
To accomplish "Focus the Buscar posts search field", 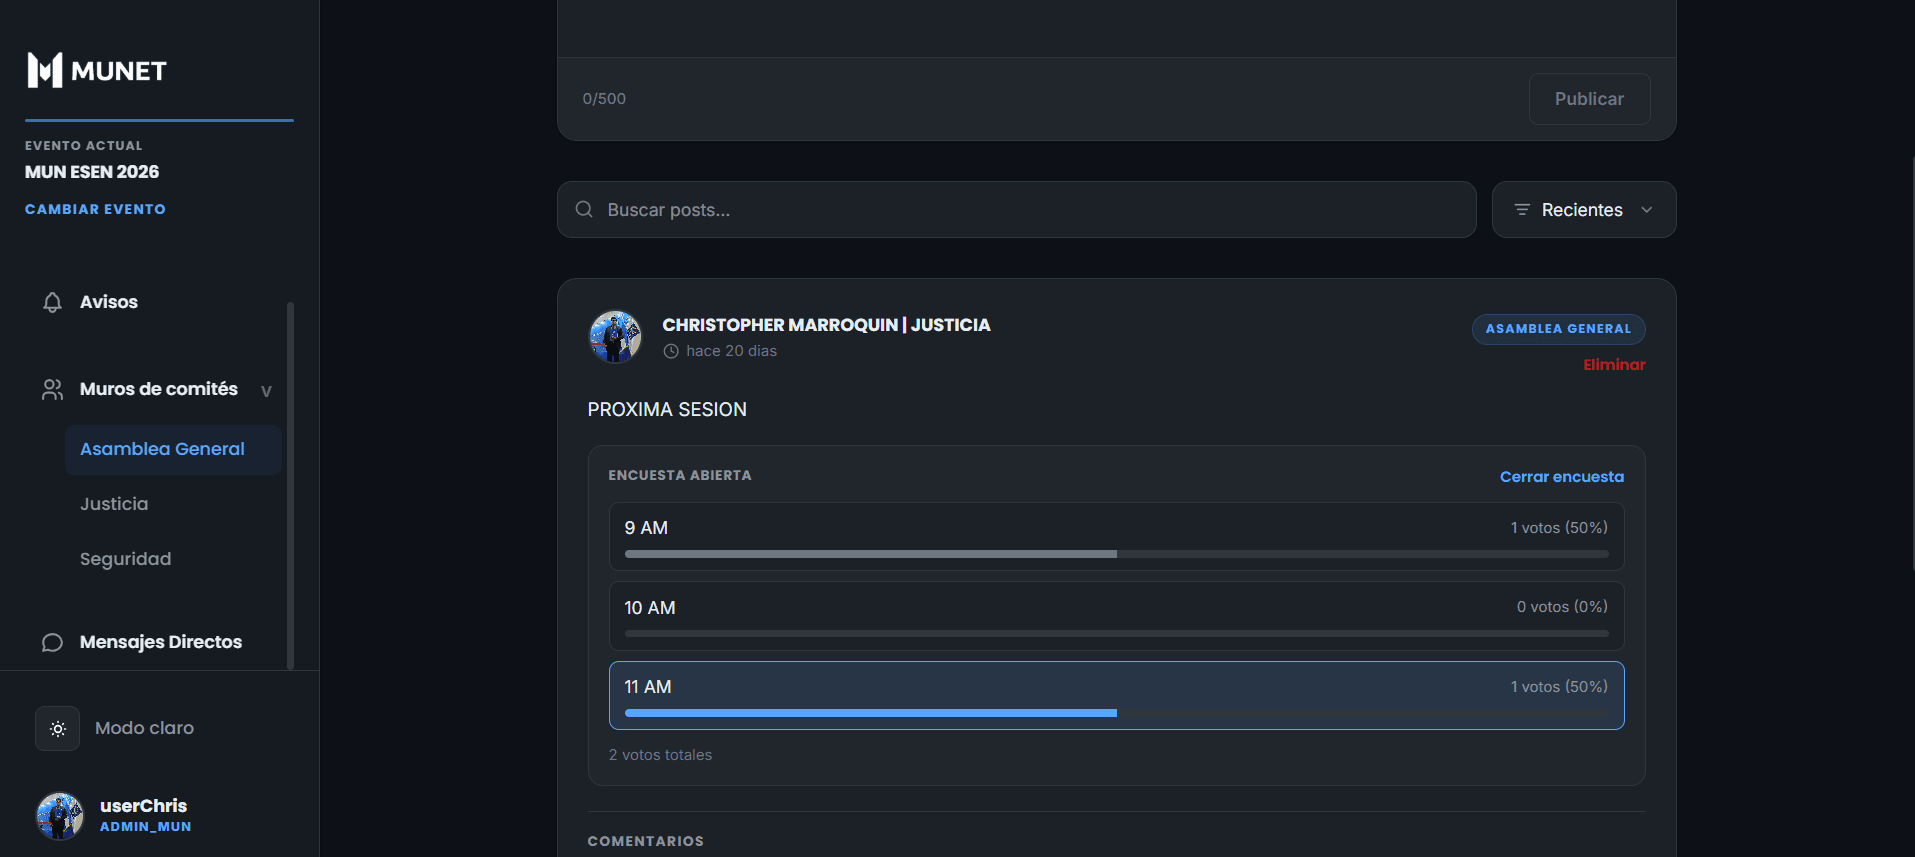I will 1016,210.
